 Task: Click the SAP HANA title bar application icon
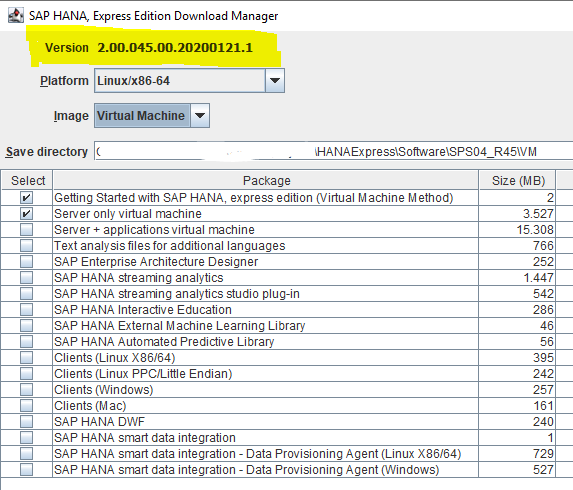pos(16,16)
